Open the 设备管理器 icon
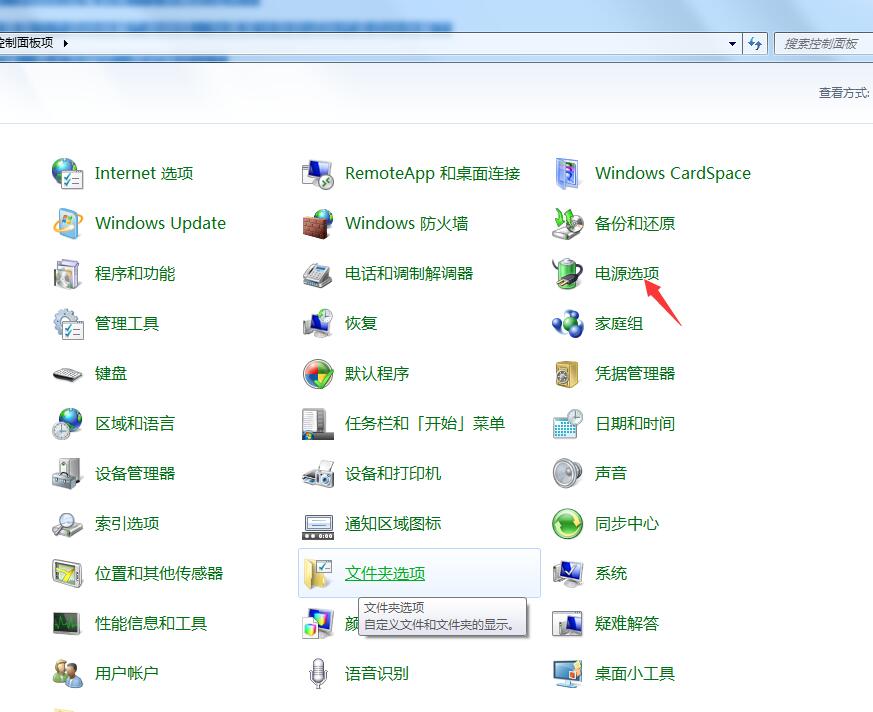This screenshot has width=873, height=712. 67,473
